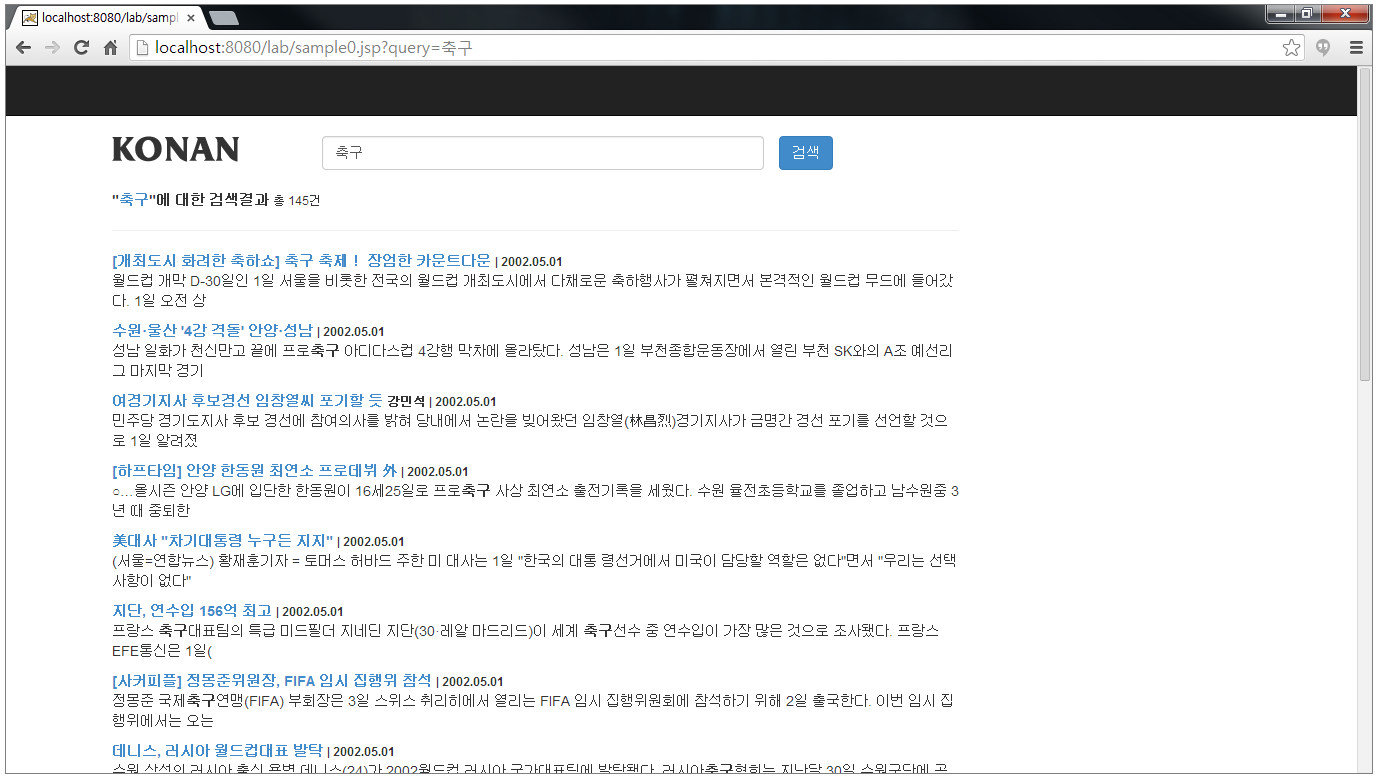Select the localhost:8080/lab/sample tab
Viewport: 1376px width, 777px height.
pos(108,17)
